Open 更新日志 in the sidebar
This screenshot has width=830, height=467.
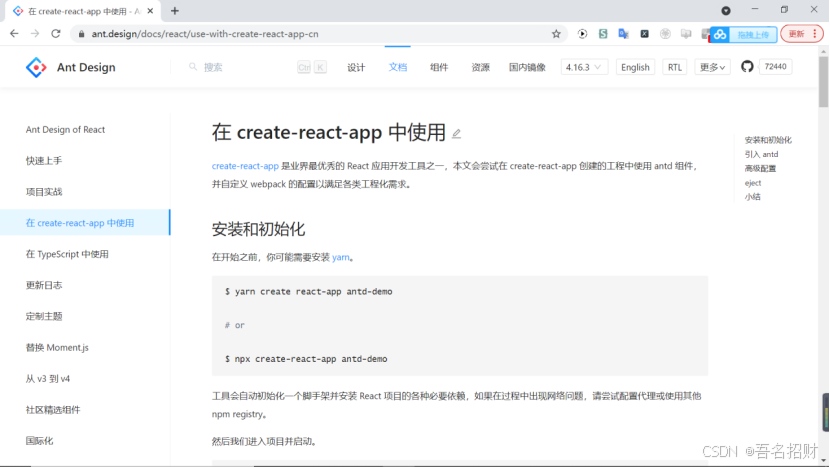coord(44,285)
